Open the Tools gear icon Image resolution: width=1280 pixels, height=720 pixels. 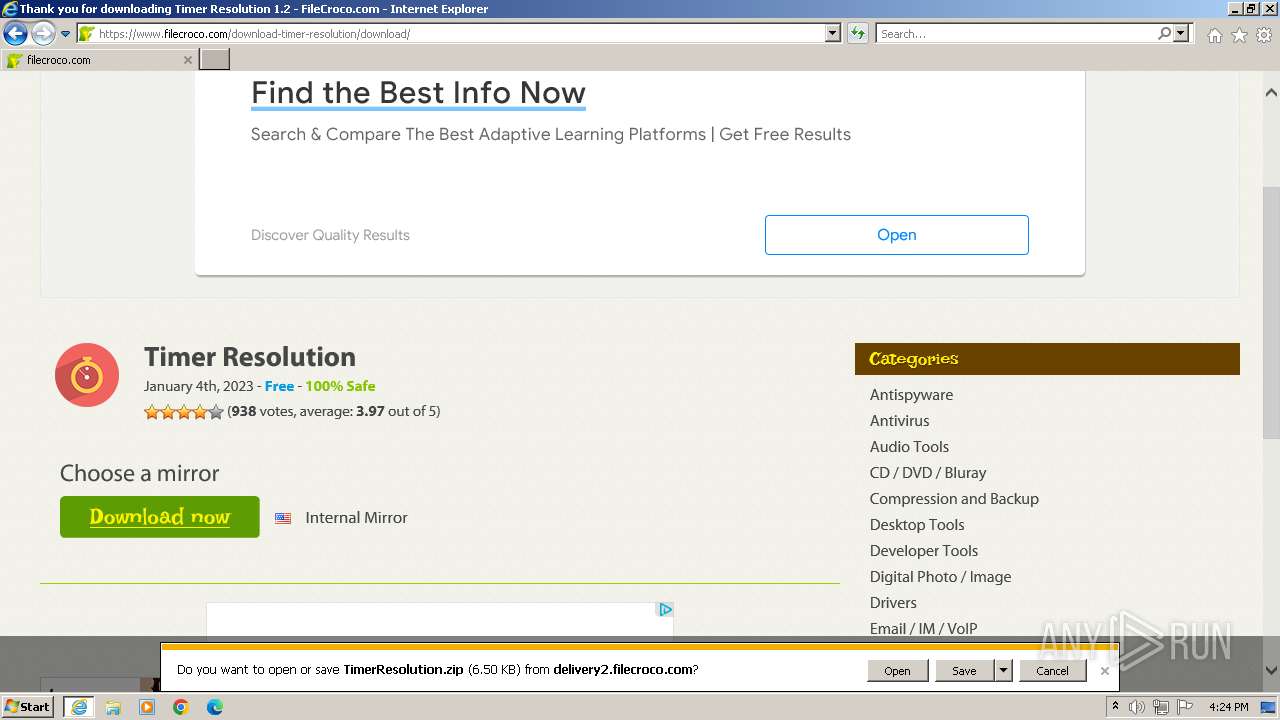[x=1264, y=35]
